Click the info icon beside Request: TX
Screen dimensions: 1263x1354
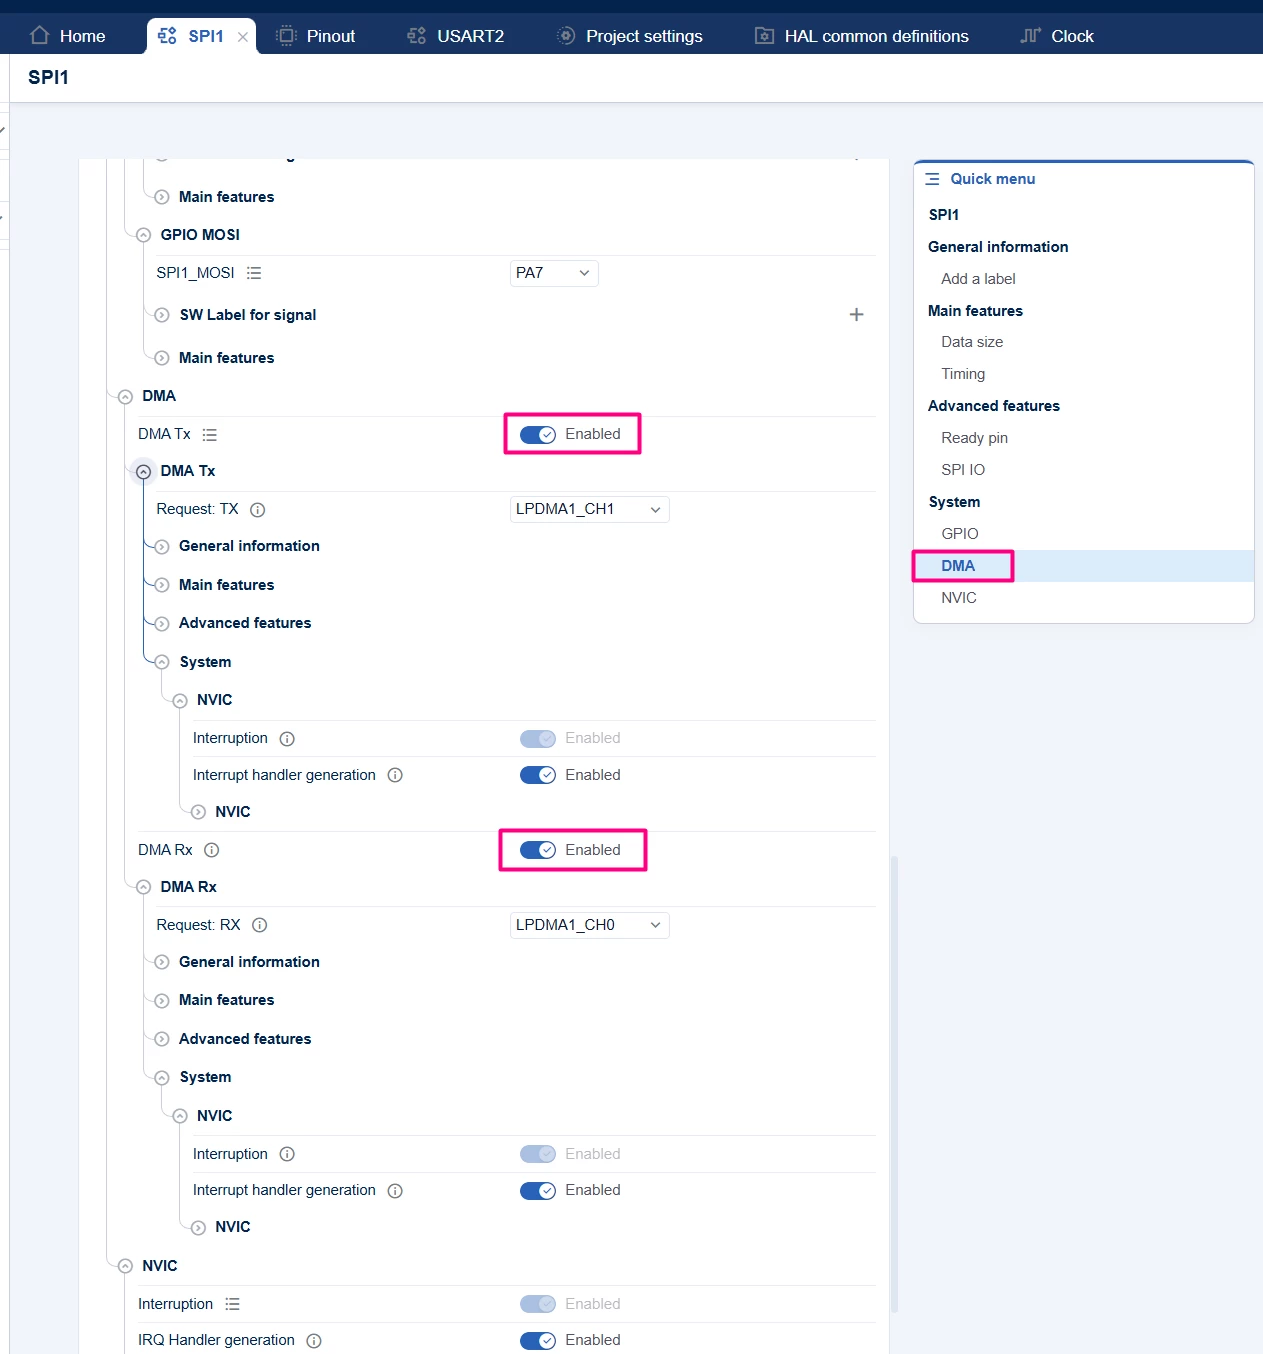257,510
